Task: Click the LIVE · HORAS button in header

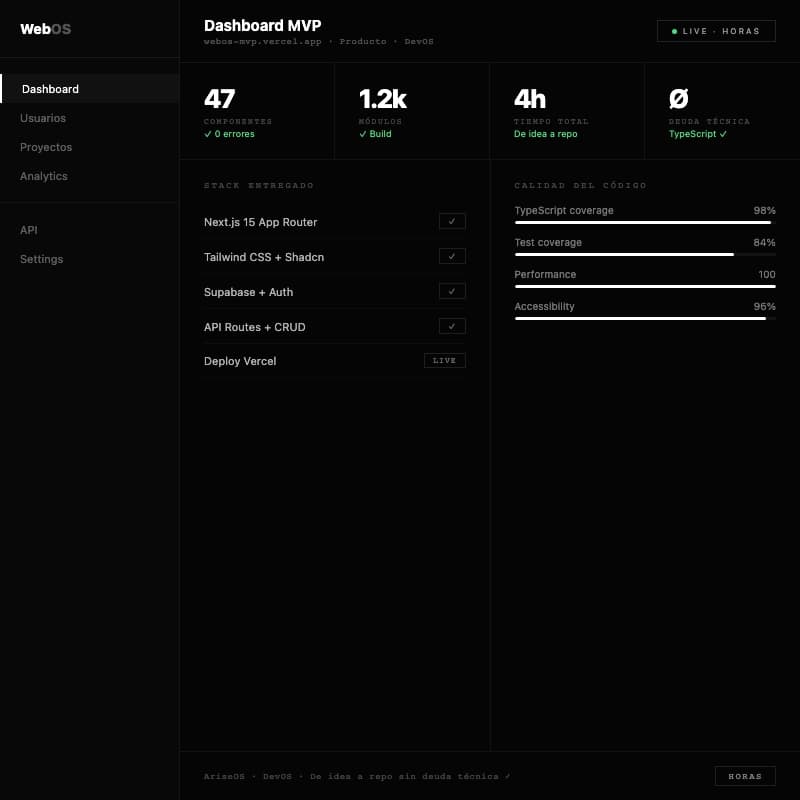Action: [716, 31]
